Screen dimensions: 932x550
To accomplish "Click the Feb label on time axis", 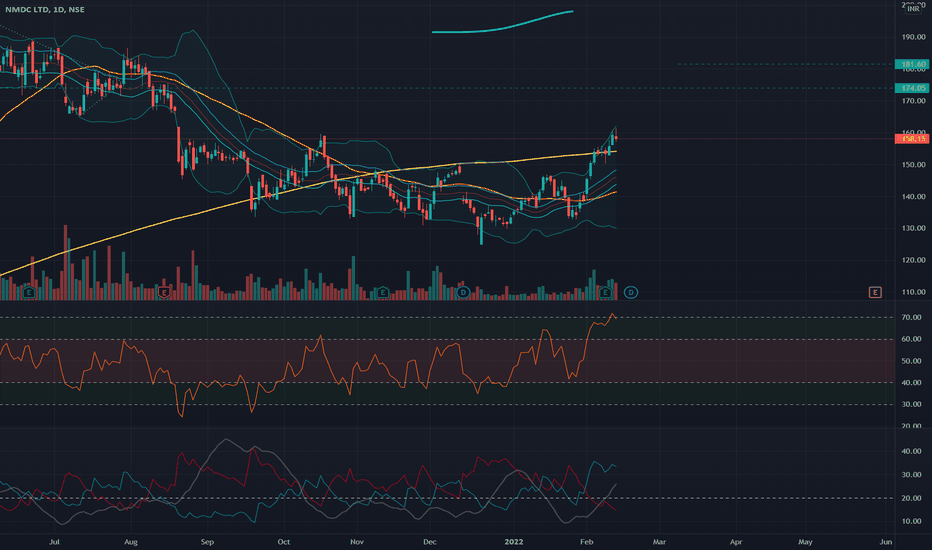I will click(x=587, y=542).
